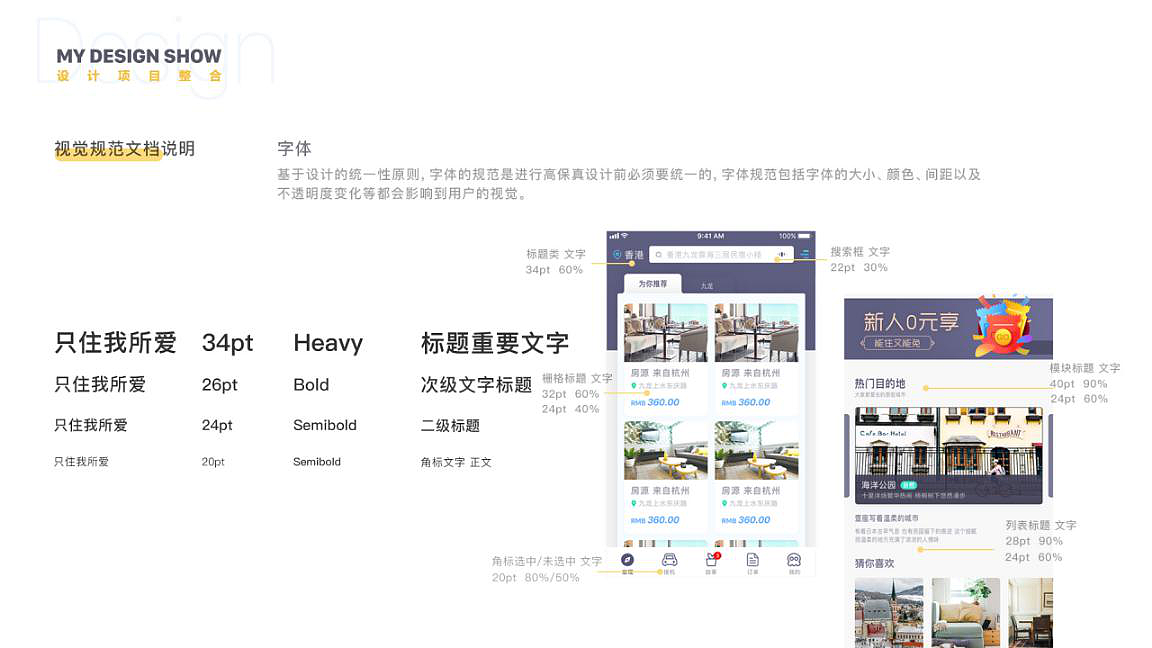Click the magnifier icon inside the search bar
The width and height of the screenshot is (1152, 648).
pos(659,254)
